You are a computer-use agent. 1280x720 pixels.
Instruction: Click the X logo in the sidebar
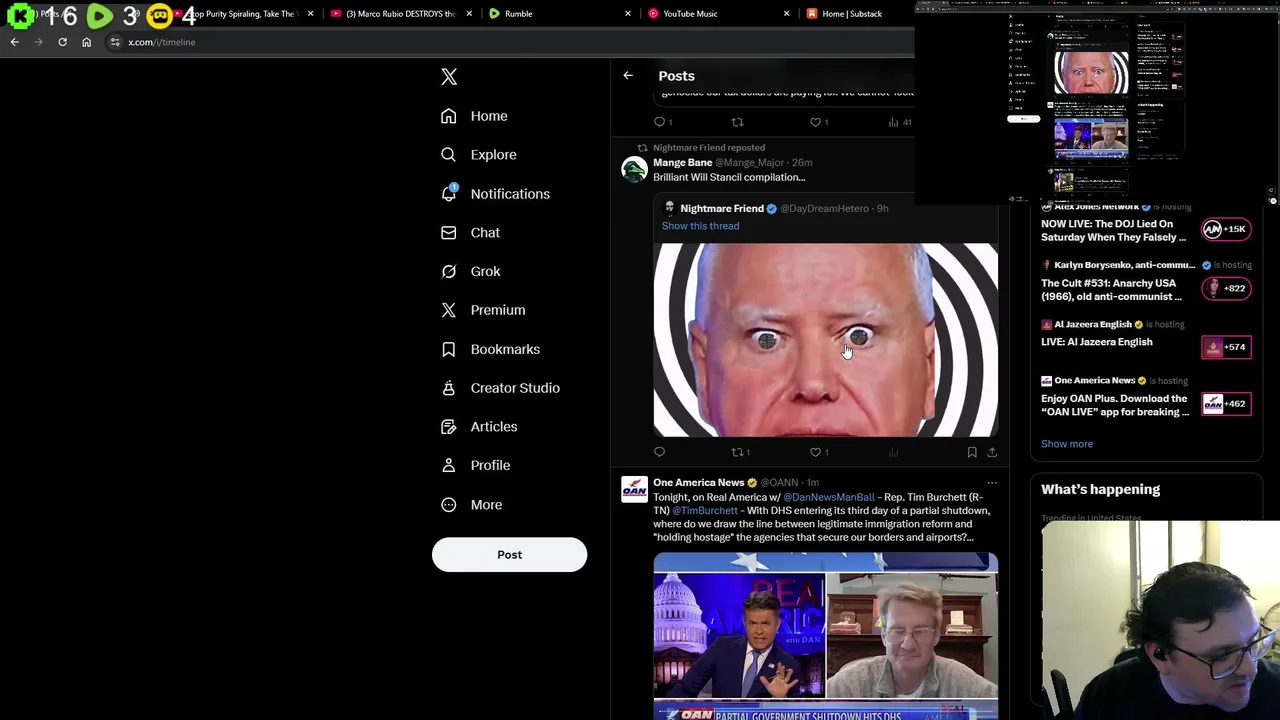coord(449,77)
